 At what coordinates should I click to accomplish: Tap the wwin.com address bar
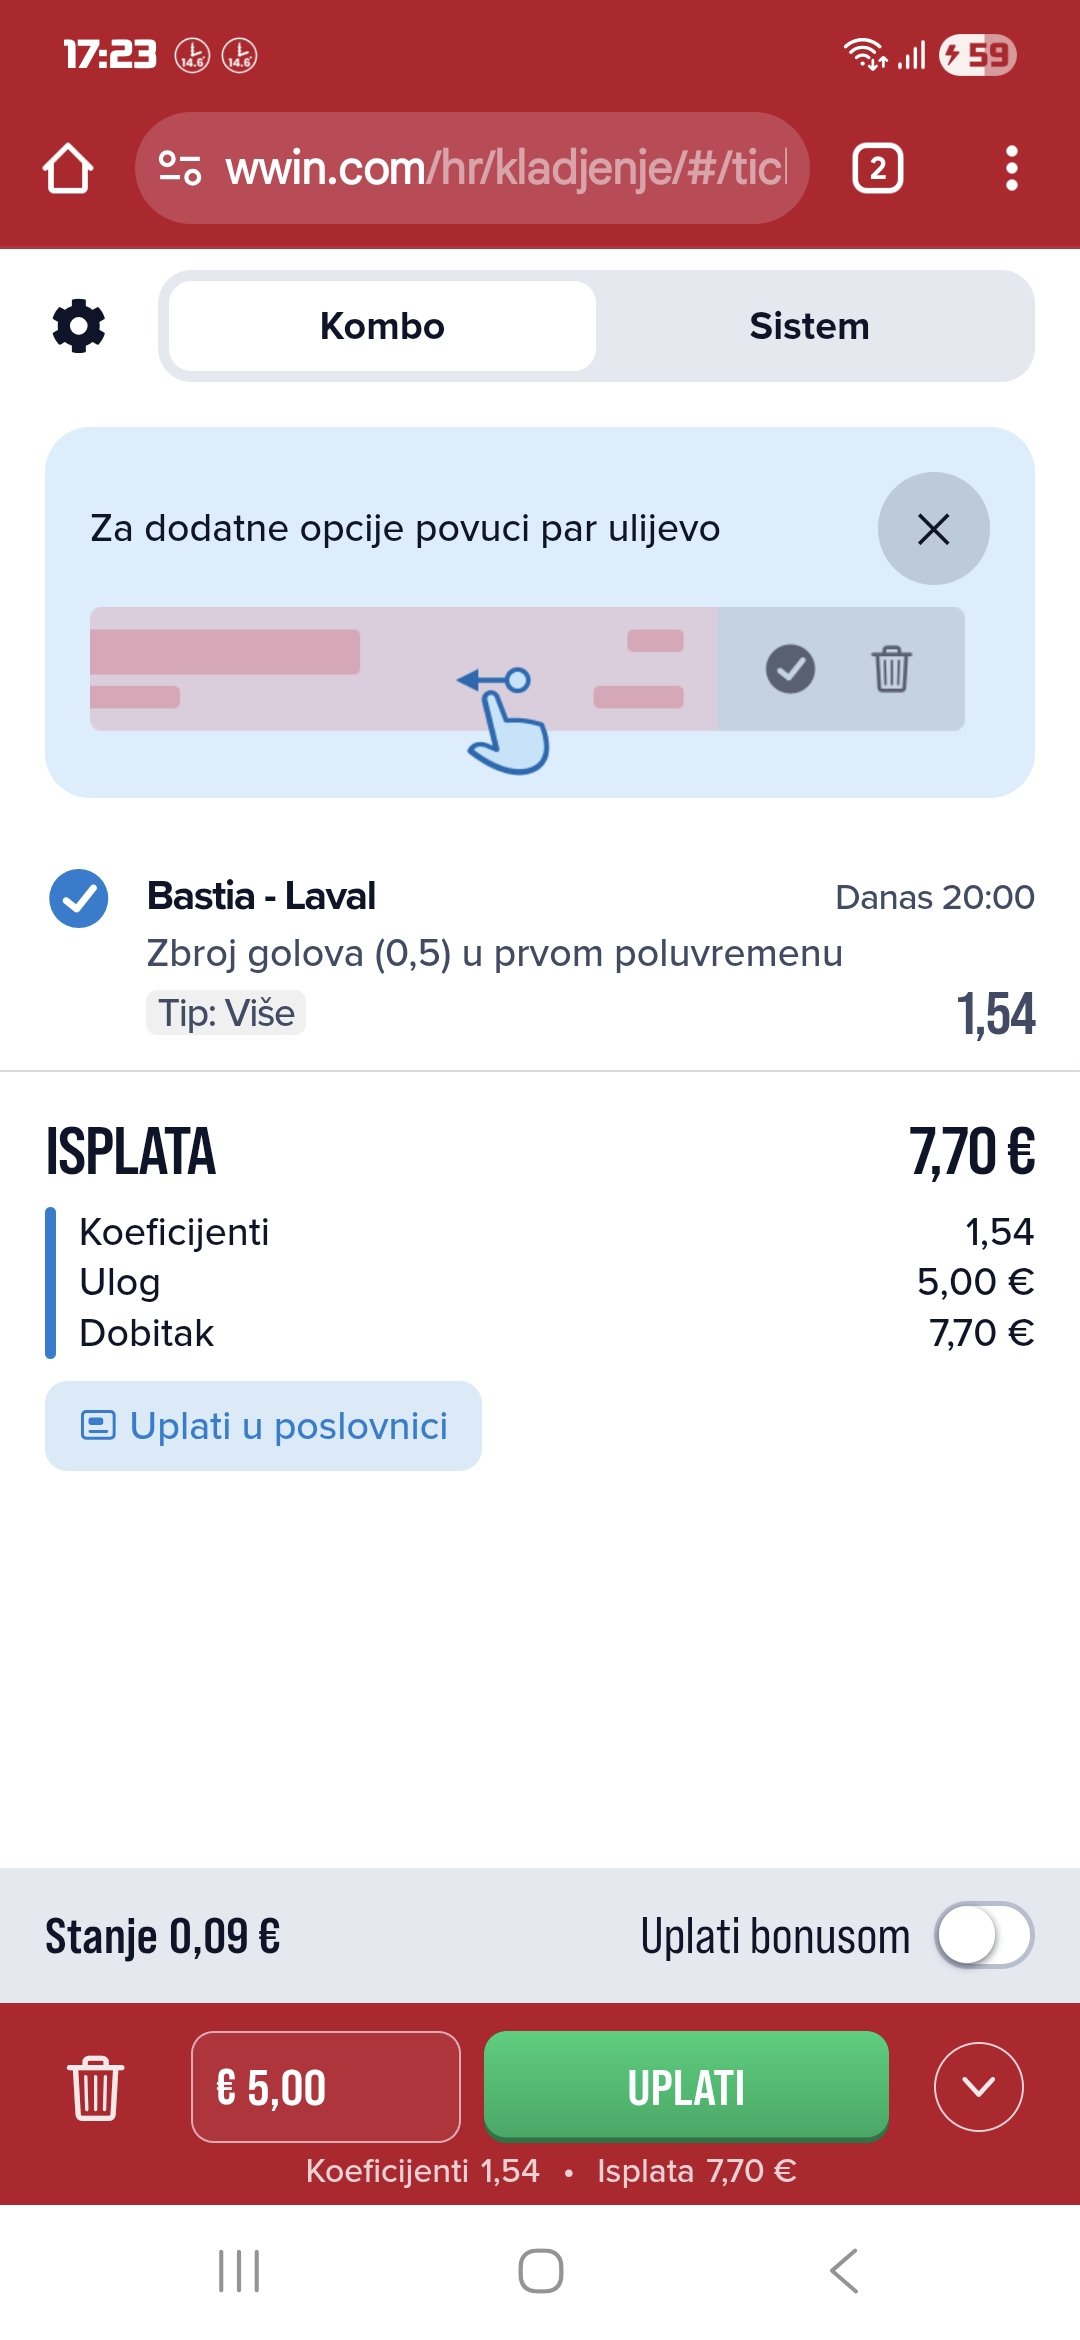pos(505,168)
